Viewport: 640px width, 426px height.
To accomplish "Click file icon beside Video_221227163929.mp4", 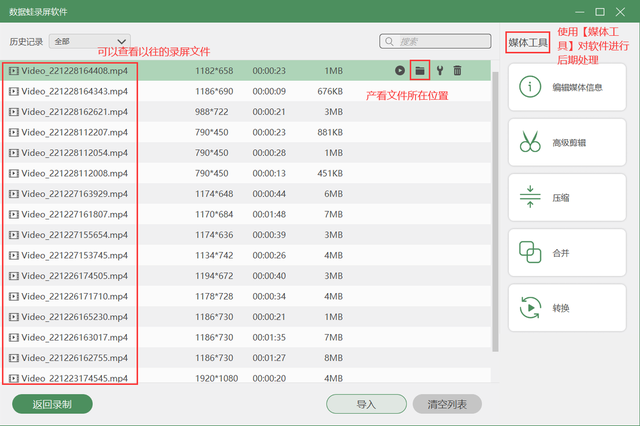I will pyautogui.click(x=14, y=194).
